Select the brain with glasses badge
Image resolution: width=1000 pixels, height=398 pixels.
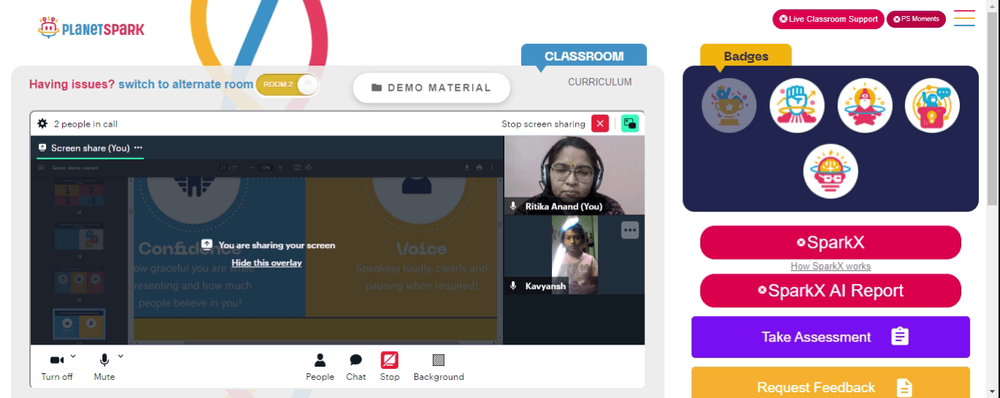(x=830, y=171)
